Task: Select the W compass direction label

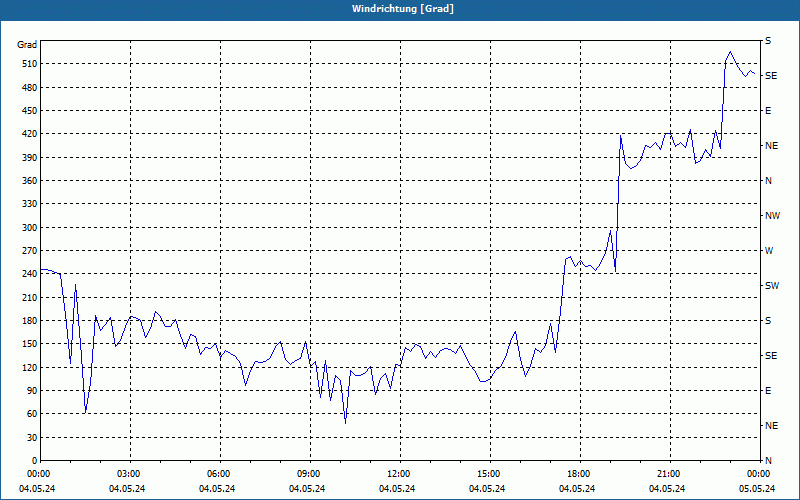Action: click(769, 251)
